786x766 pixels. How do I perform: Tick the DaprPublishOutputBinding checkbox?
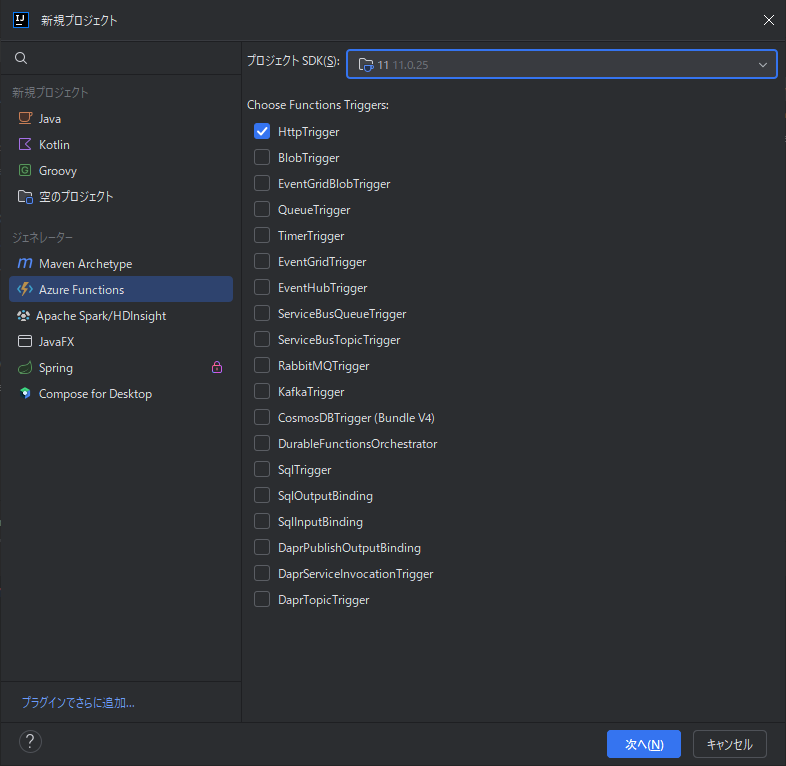click(262, 547)
